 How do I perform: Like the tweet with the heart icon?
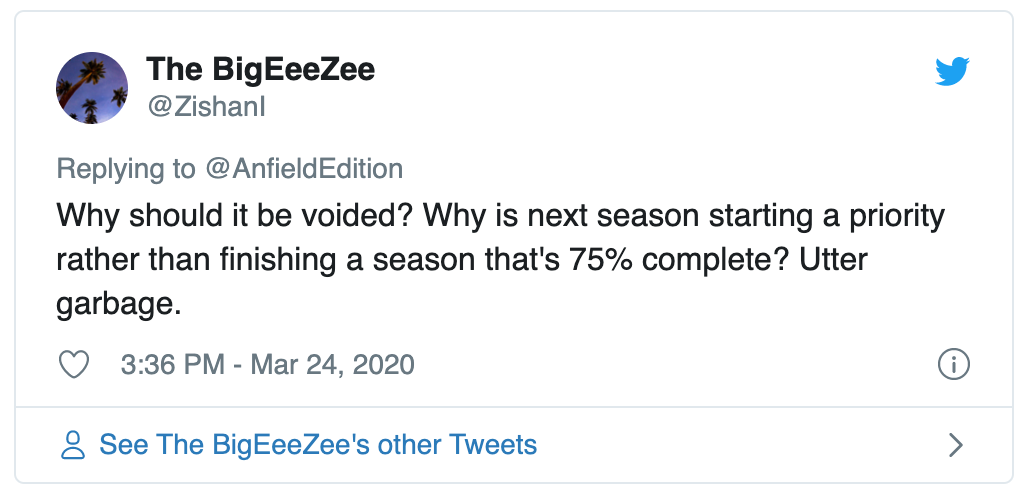click(x=74, y=364)
